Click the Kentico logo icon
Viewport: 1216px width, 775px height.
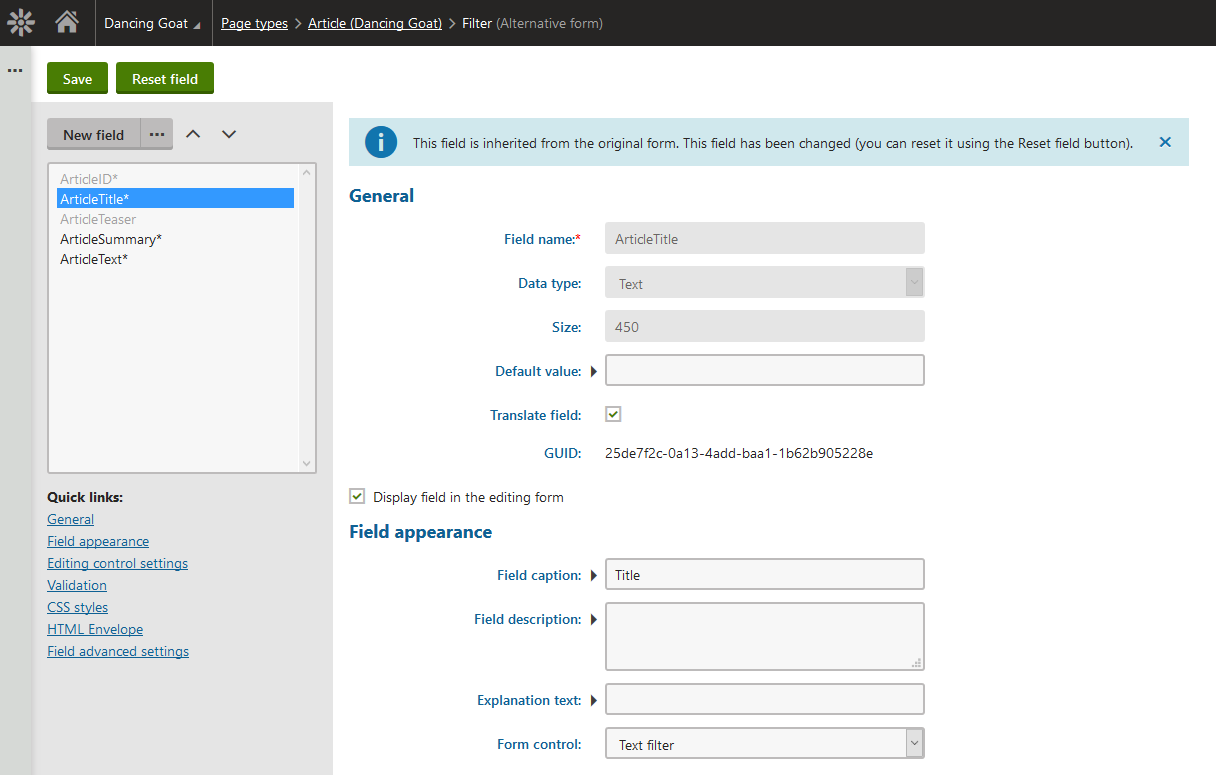21,22
